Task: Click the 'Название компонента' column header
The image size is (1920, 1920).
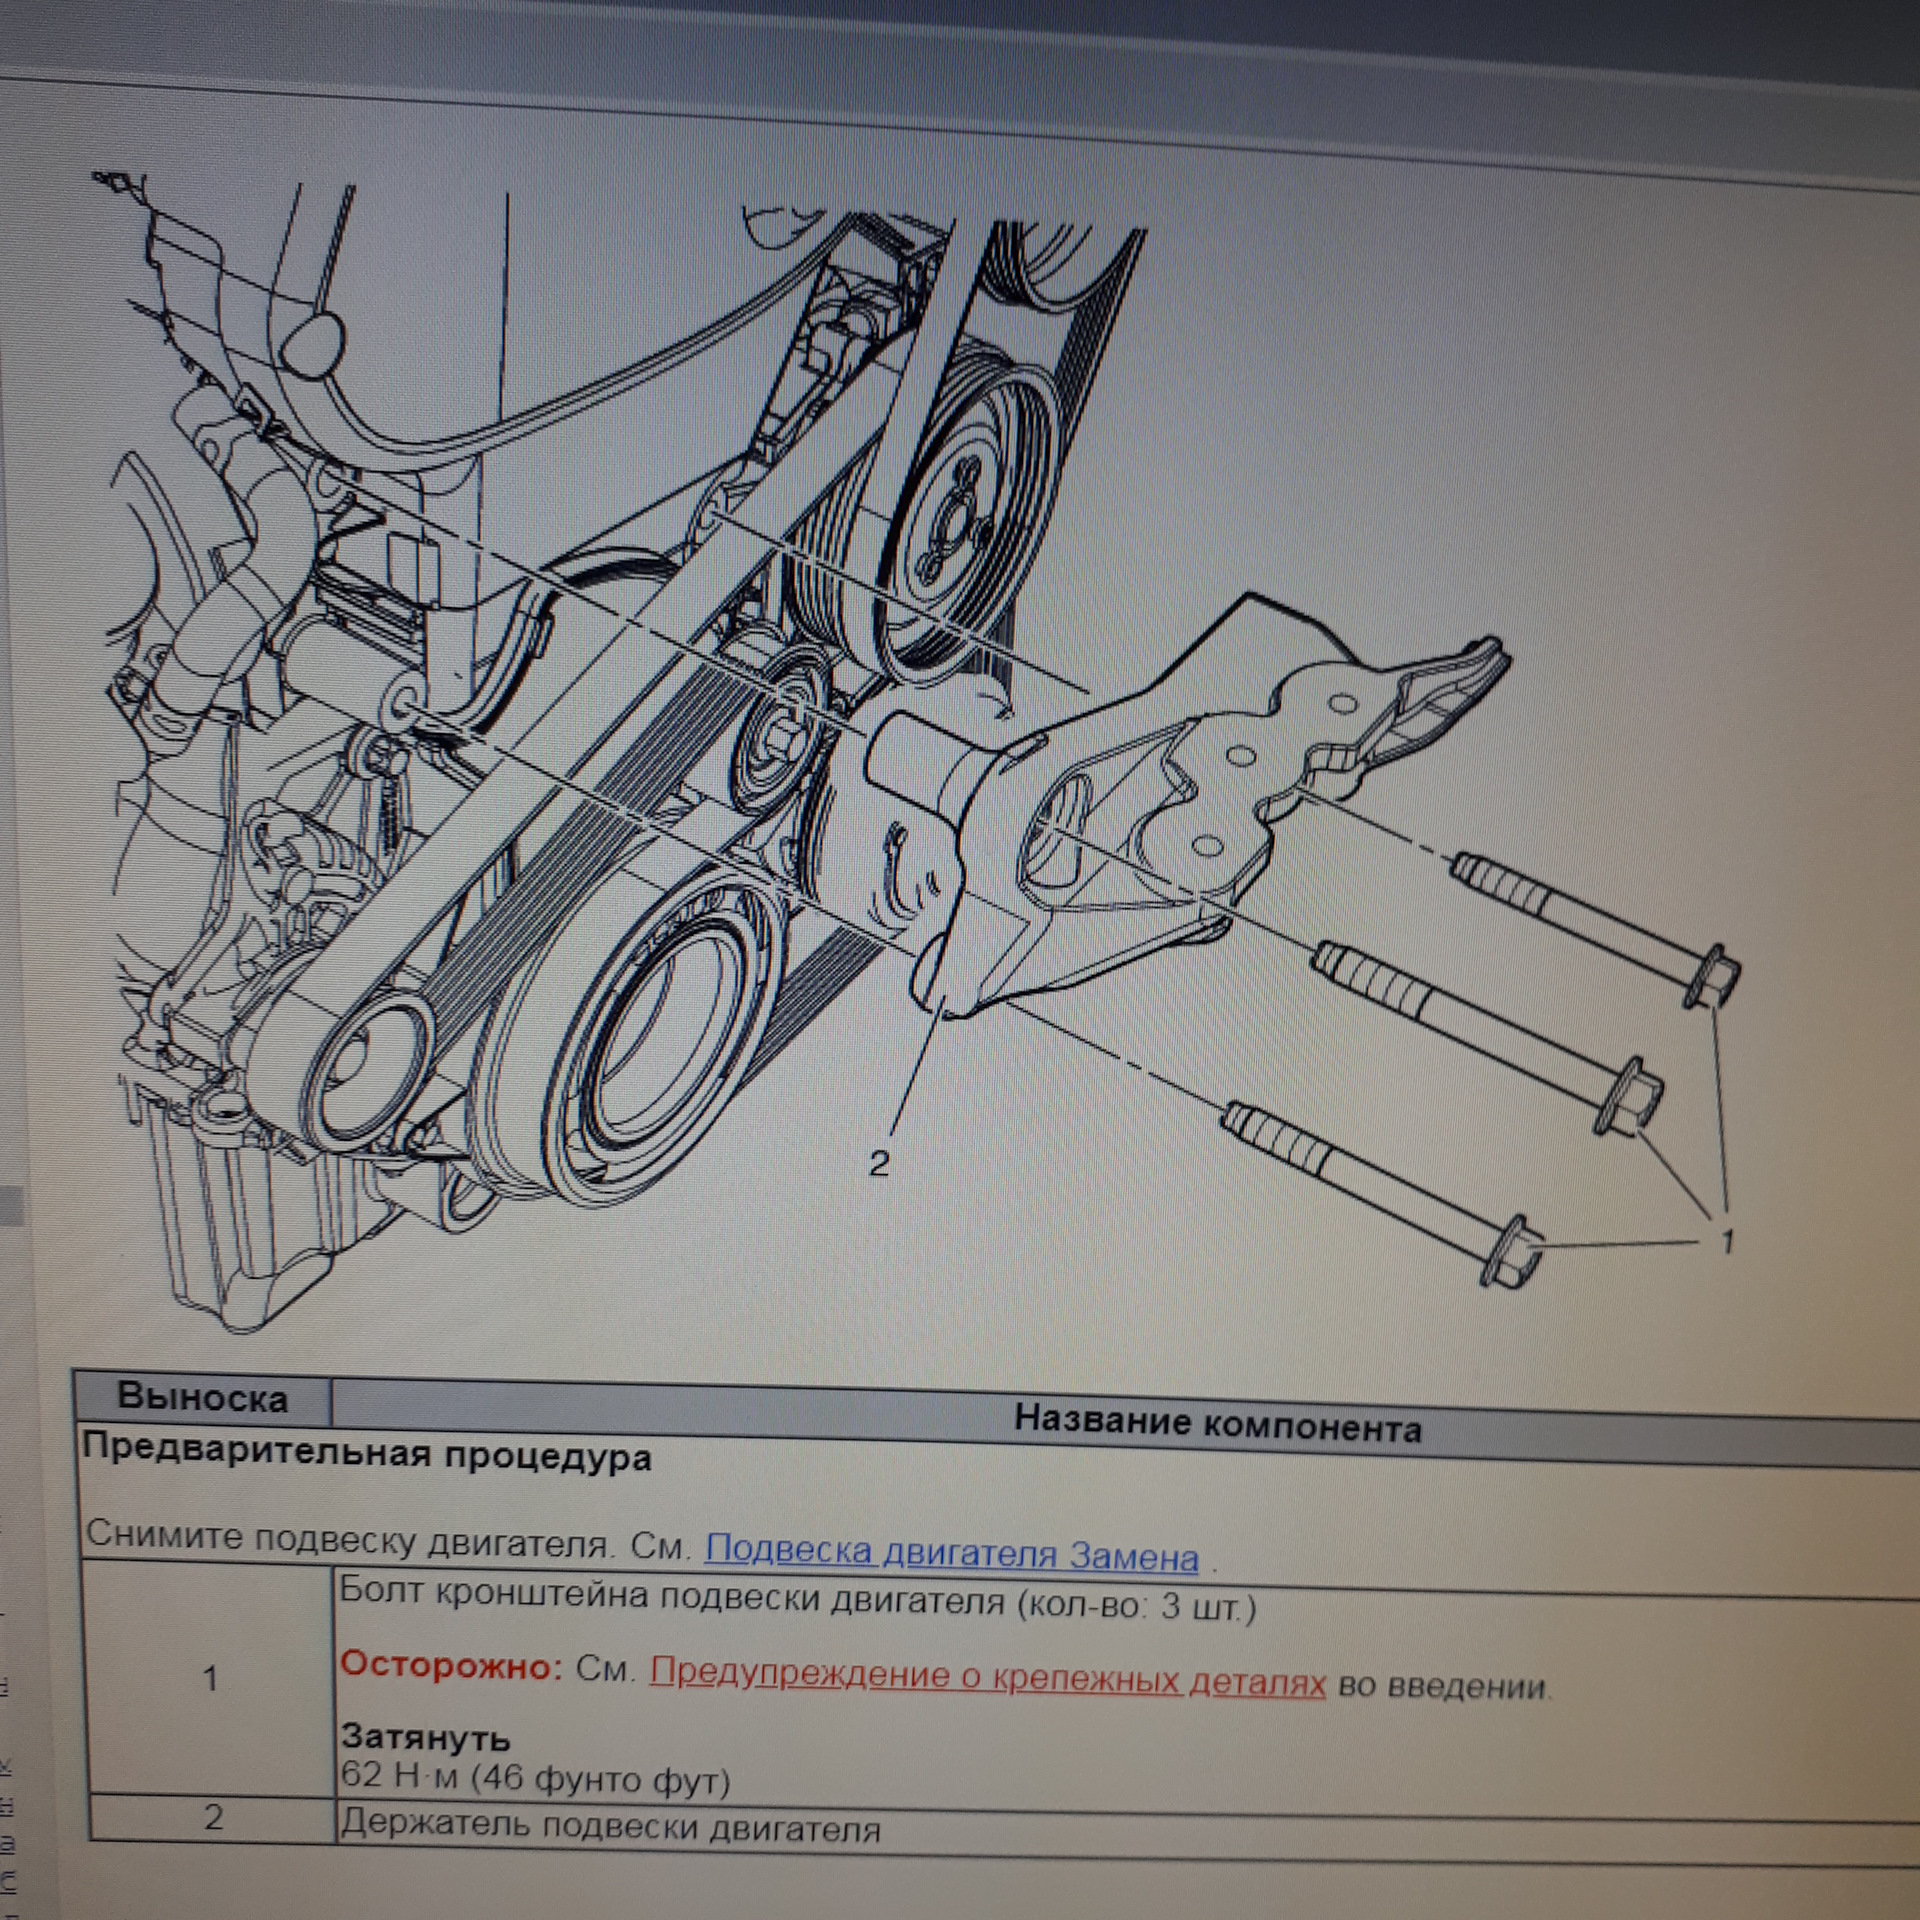Action: [1217, 1424]
